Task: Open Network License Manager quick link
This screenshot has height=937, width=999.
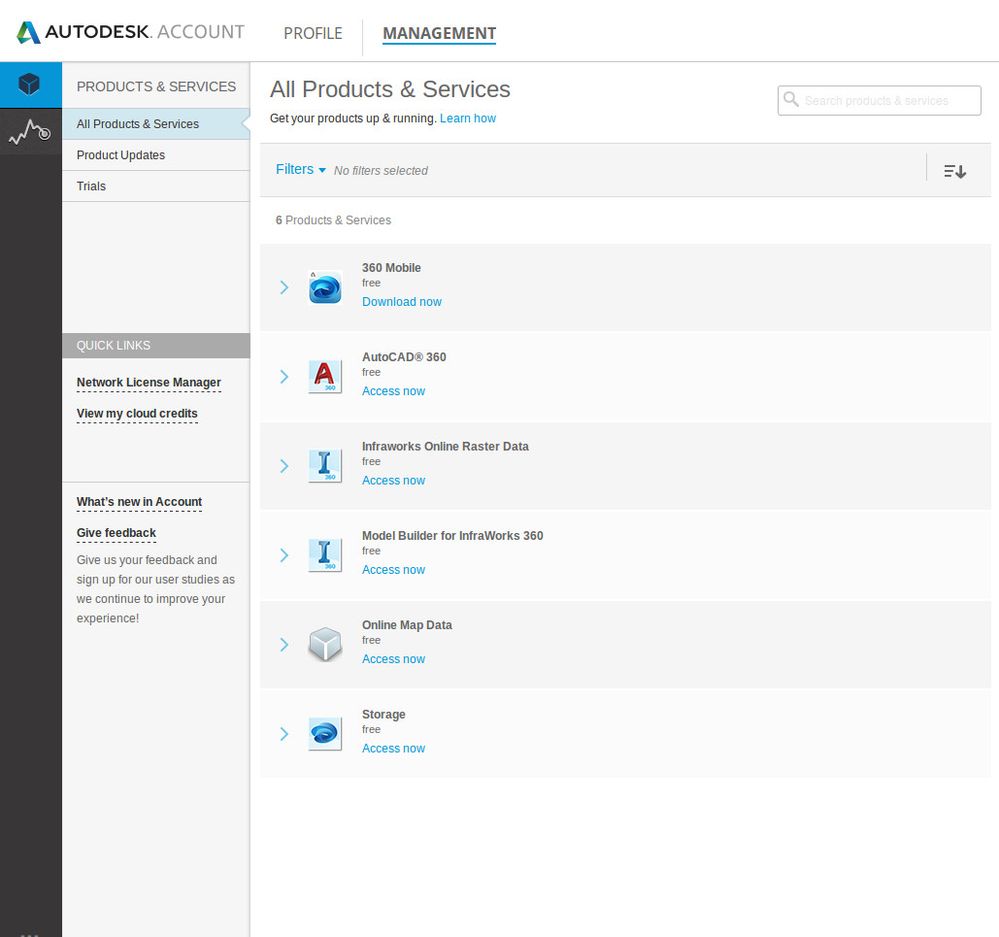Action: click(x=148, y=382)
